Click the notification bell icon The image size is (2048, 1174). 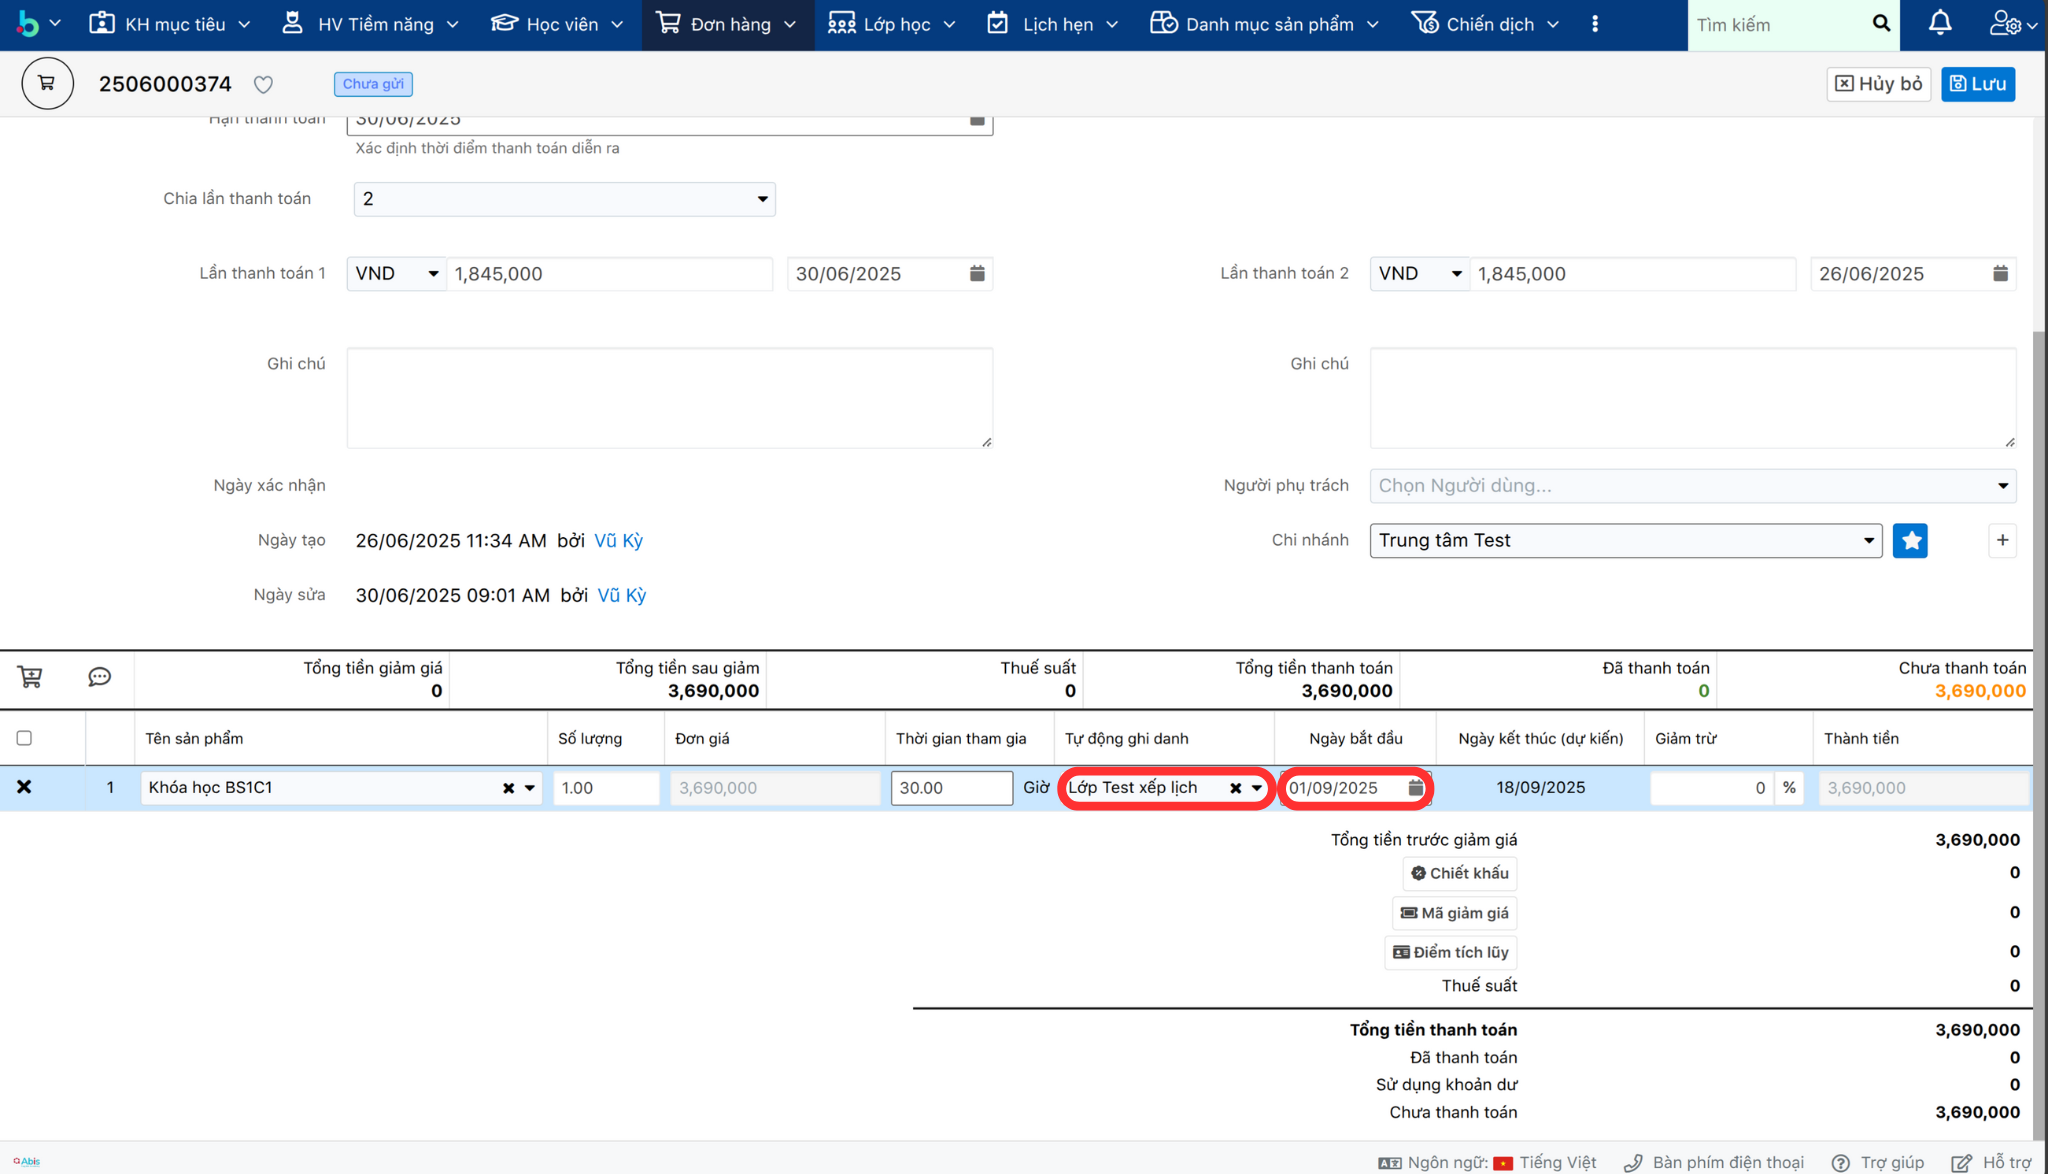click(1939, 24)
